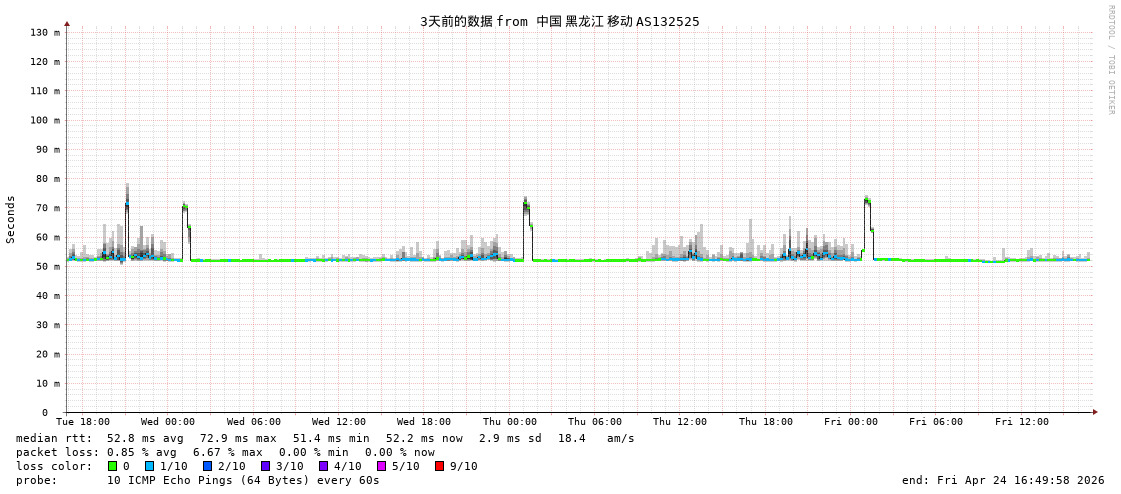Click the magenta 5/10 loss swatch

[x=381, y=466]
